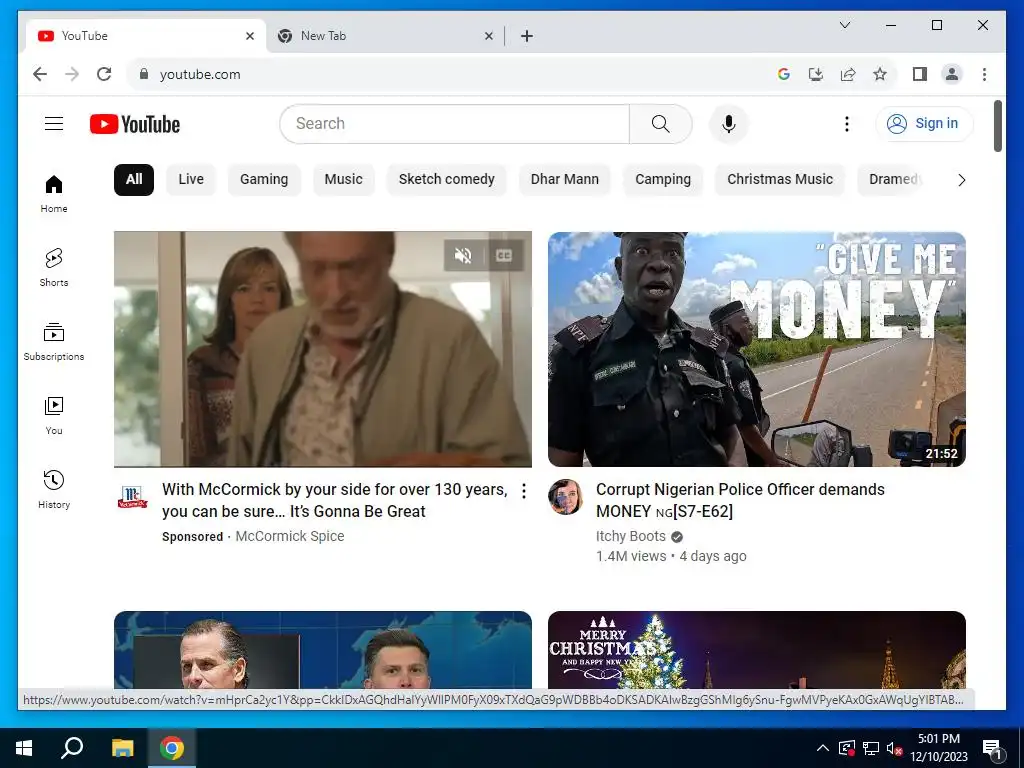The height and width of the screenshot is (768, 1024).
Task: Open the Itchy Boots channel name link
Action: point(631,536)
